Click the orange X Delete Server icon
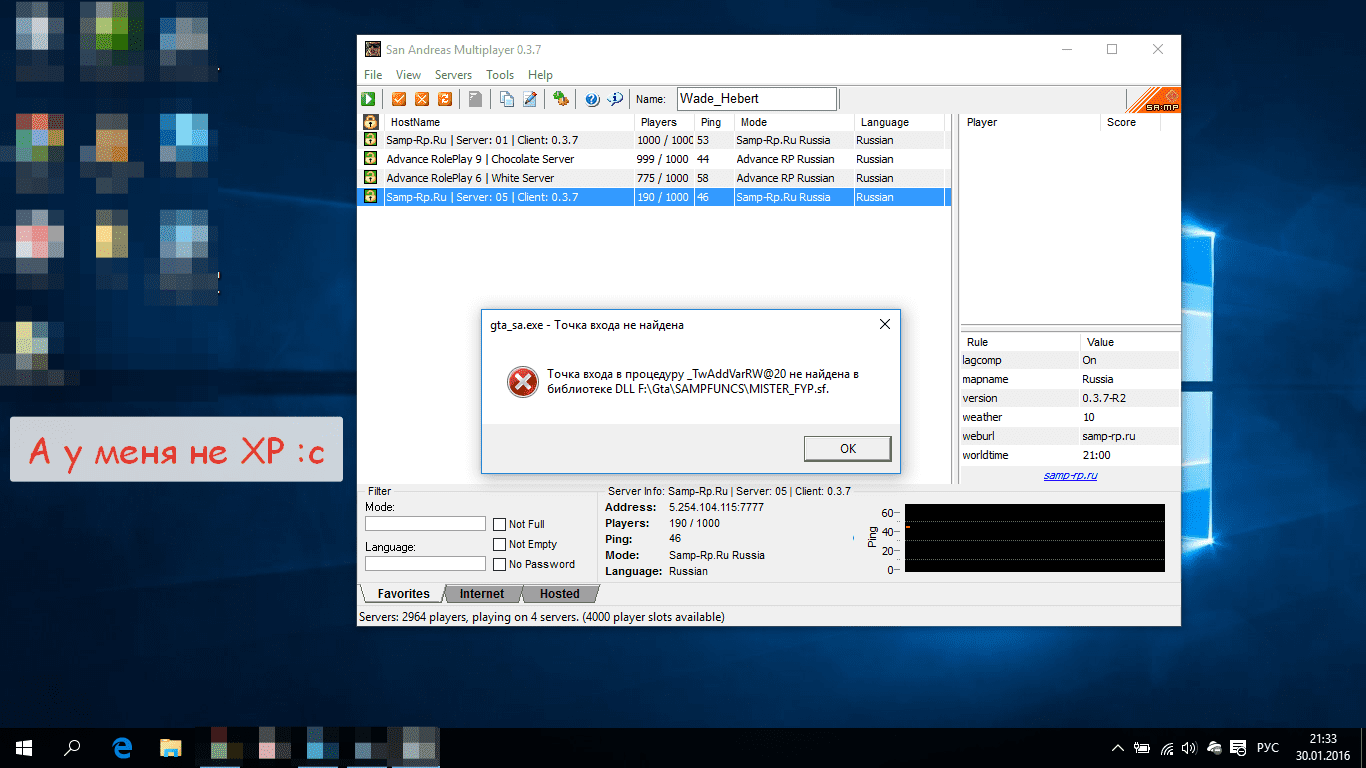Viewport: 1366px width, 768px height. tap(422, 99)
